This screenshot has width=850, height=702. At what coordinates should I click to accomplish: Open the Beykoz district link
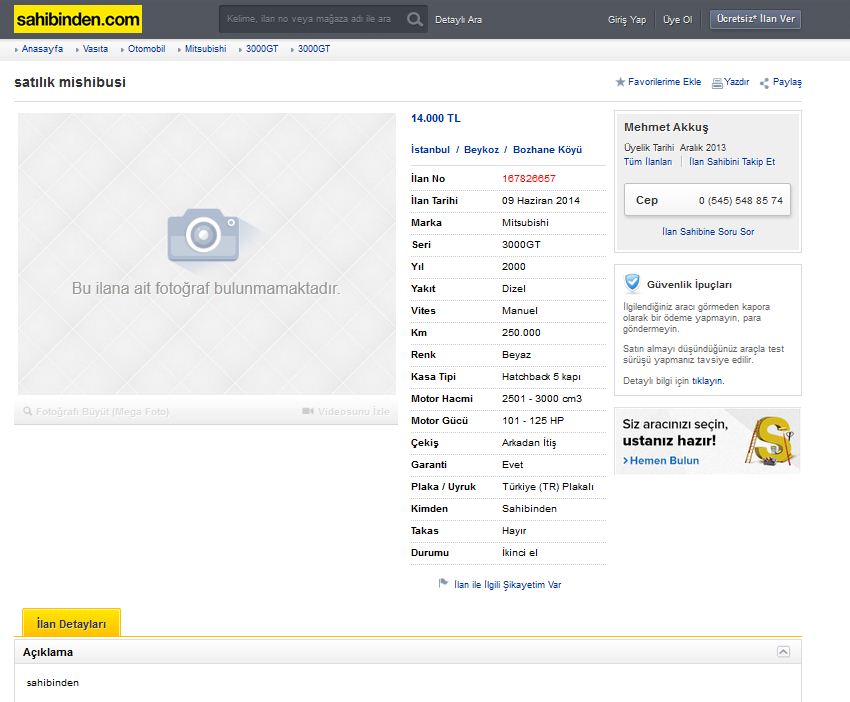[481, 150]
